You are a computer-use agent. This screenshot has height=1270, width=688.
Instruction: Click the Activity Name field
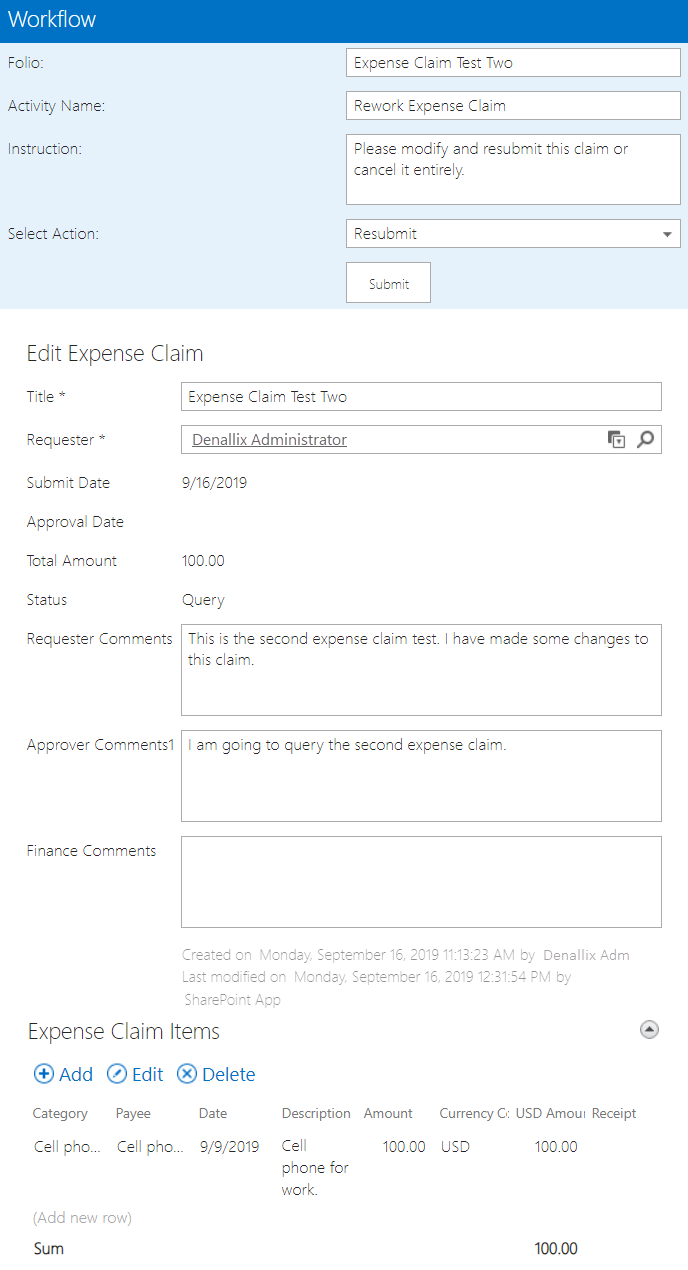point(513,106)
